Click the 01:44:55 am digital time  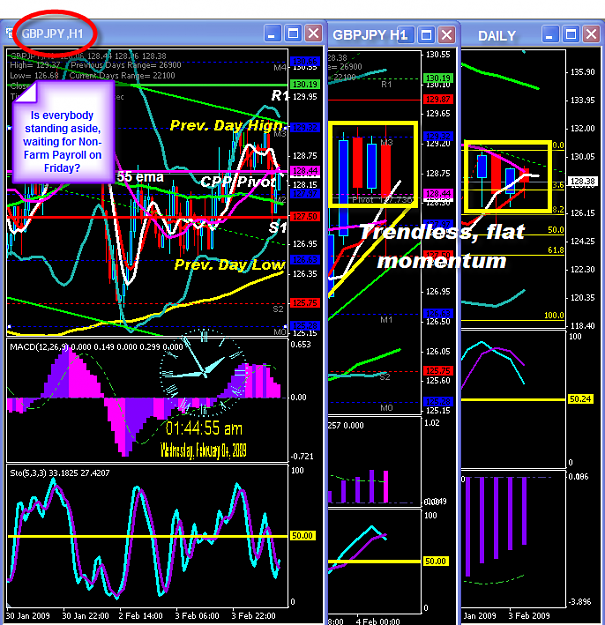coord(204,428)
